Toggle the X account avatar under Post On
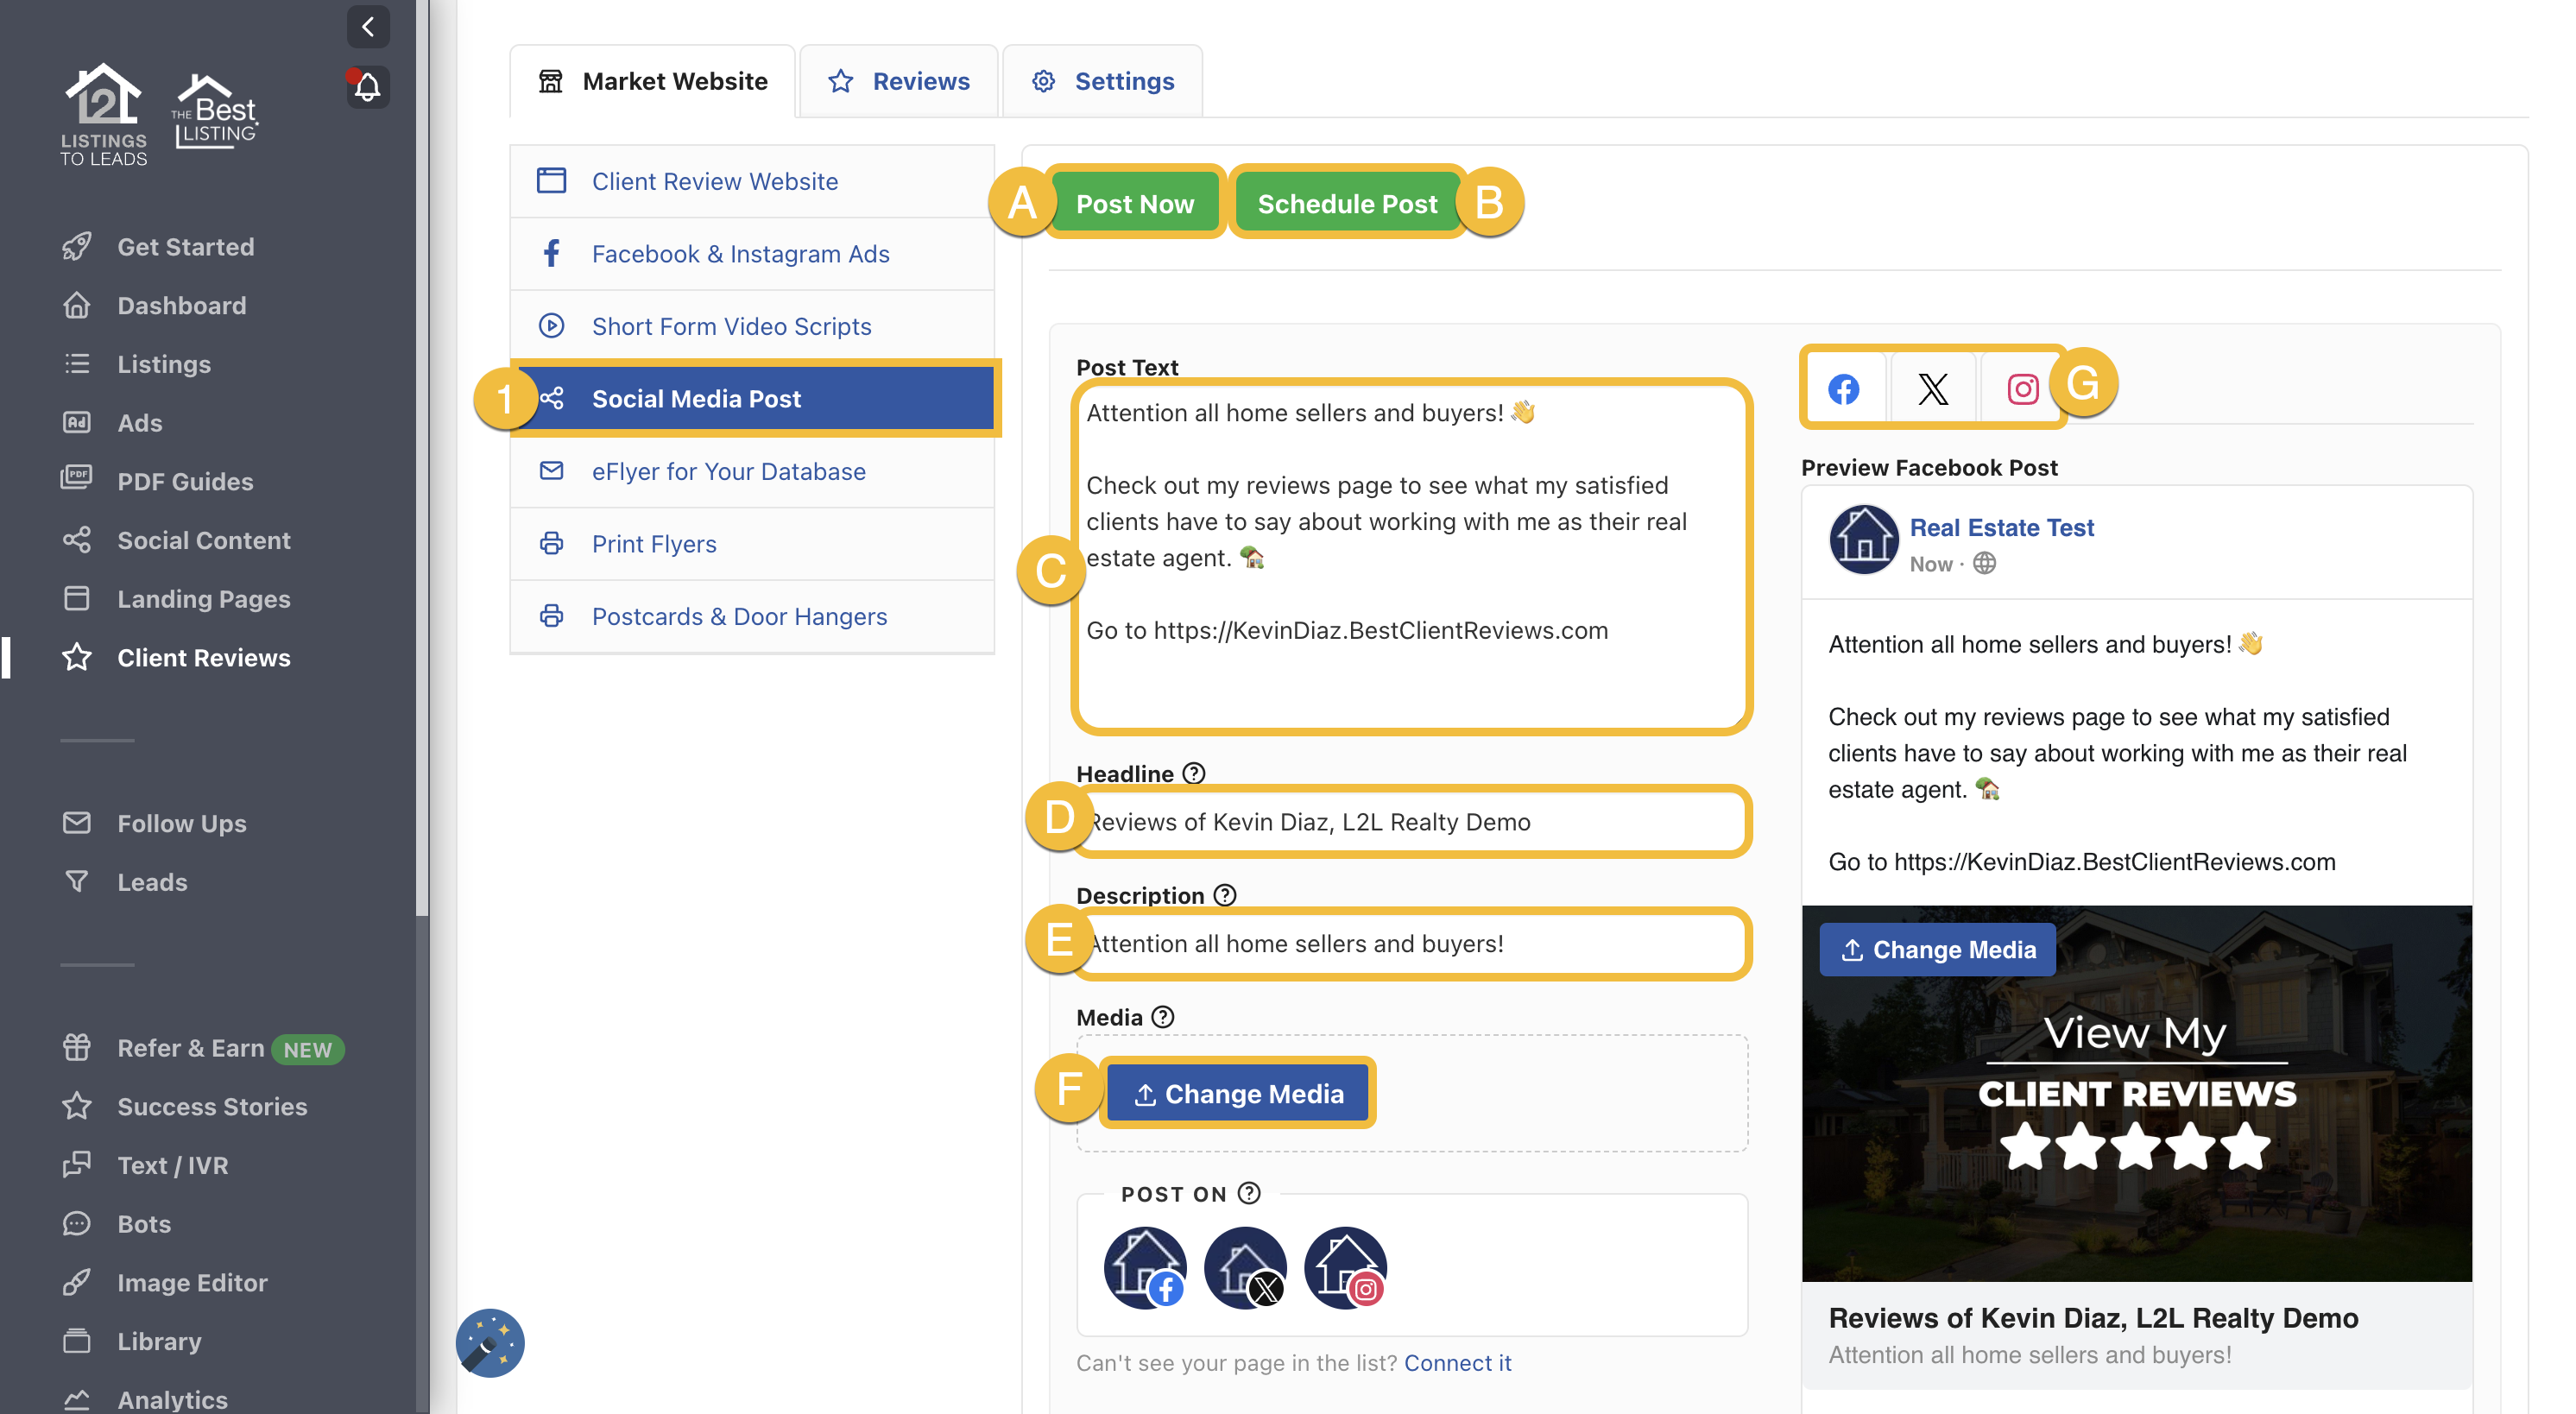The width and height of the screenshot is (2576, 1414). click(x=1245, y=1267)
